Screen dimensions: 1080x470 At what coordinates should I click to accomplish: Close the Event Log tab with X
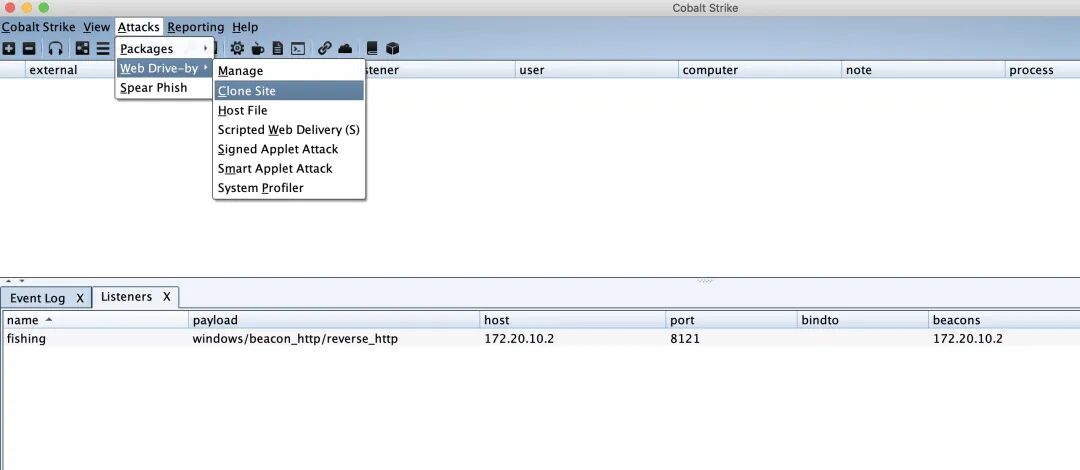[80, 298]
